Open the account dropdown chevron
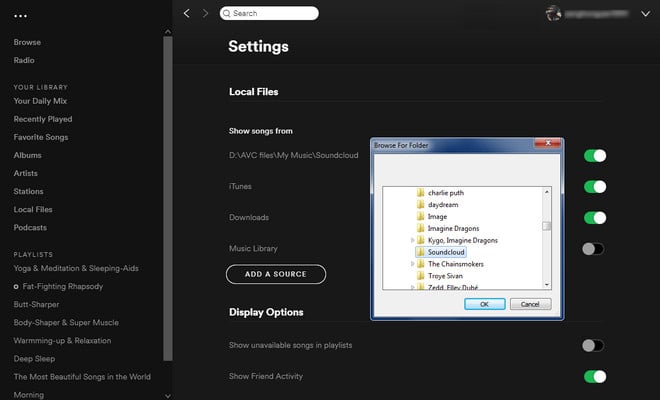The height and width of the screenshot is (400, 660). pyautogui.click(x=645, y=14)
